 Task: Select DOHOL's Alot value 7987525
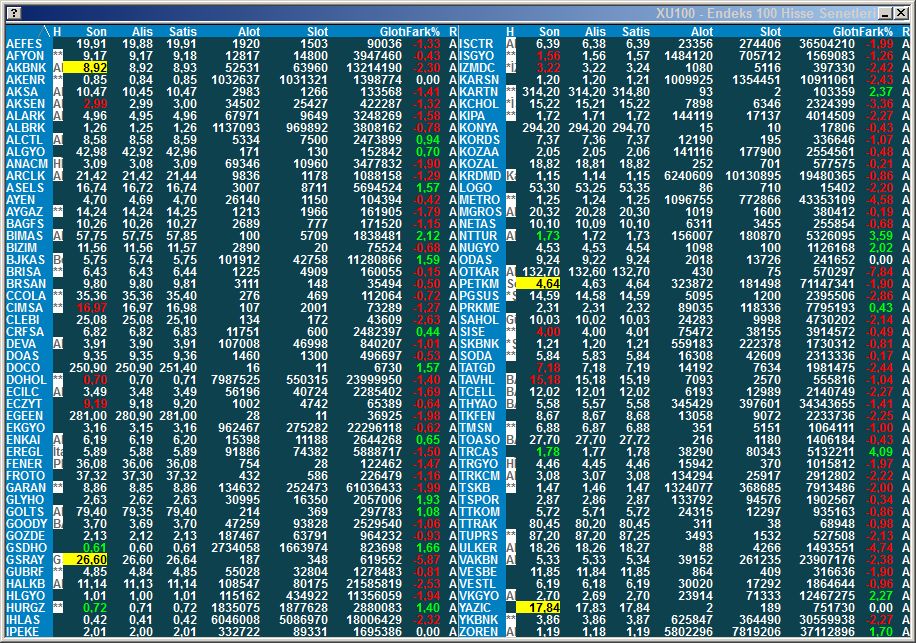tap(235, 380)
